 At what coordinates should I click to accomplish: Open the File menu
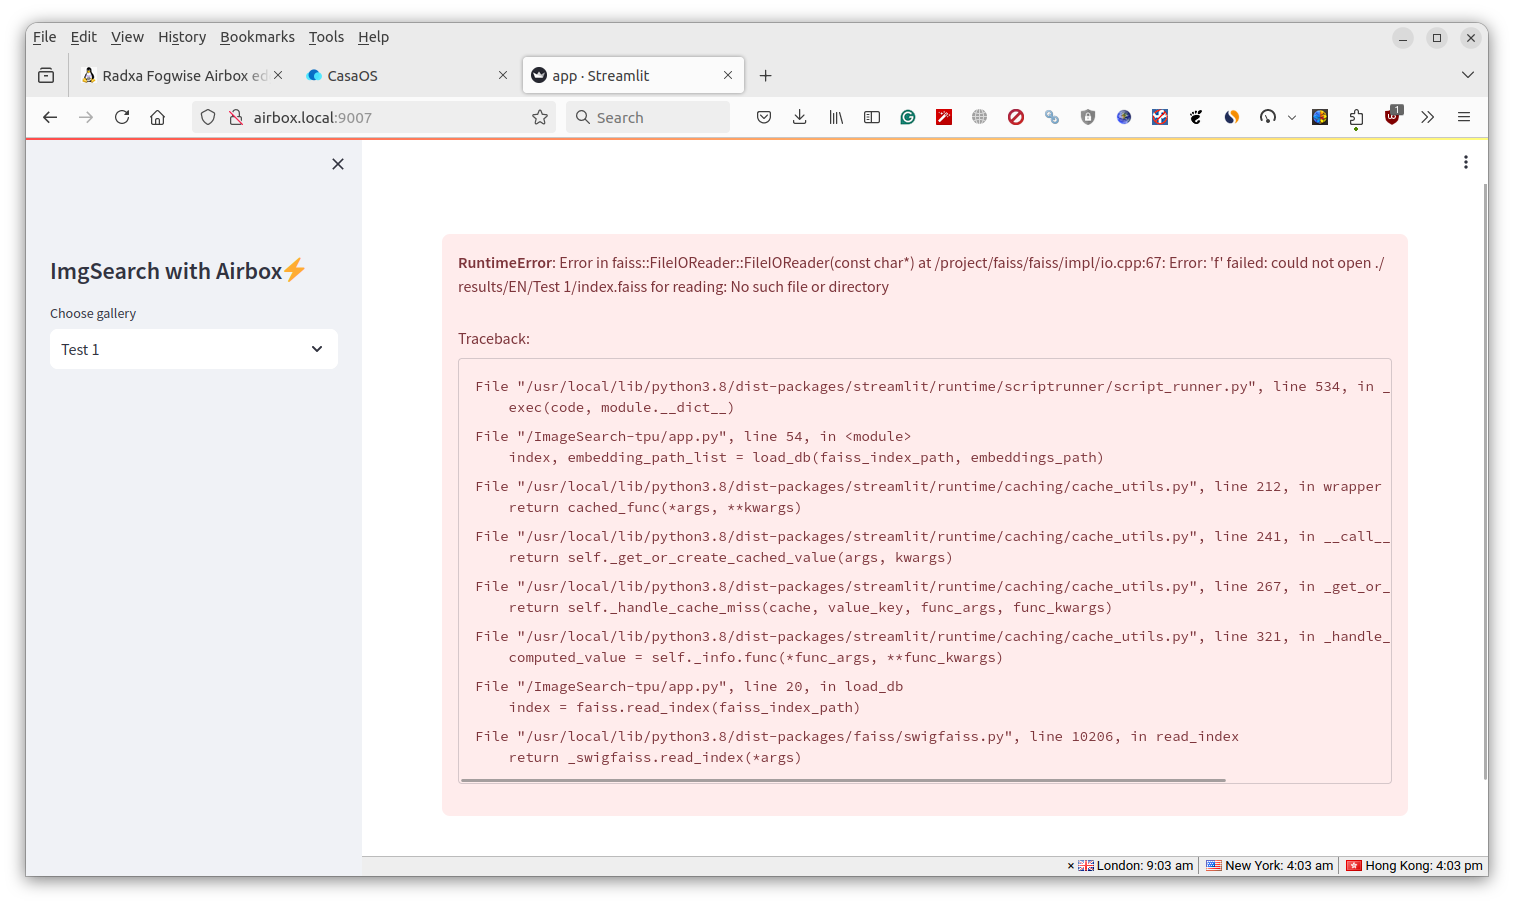(44, 37)
